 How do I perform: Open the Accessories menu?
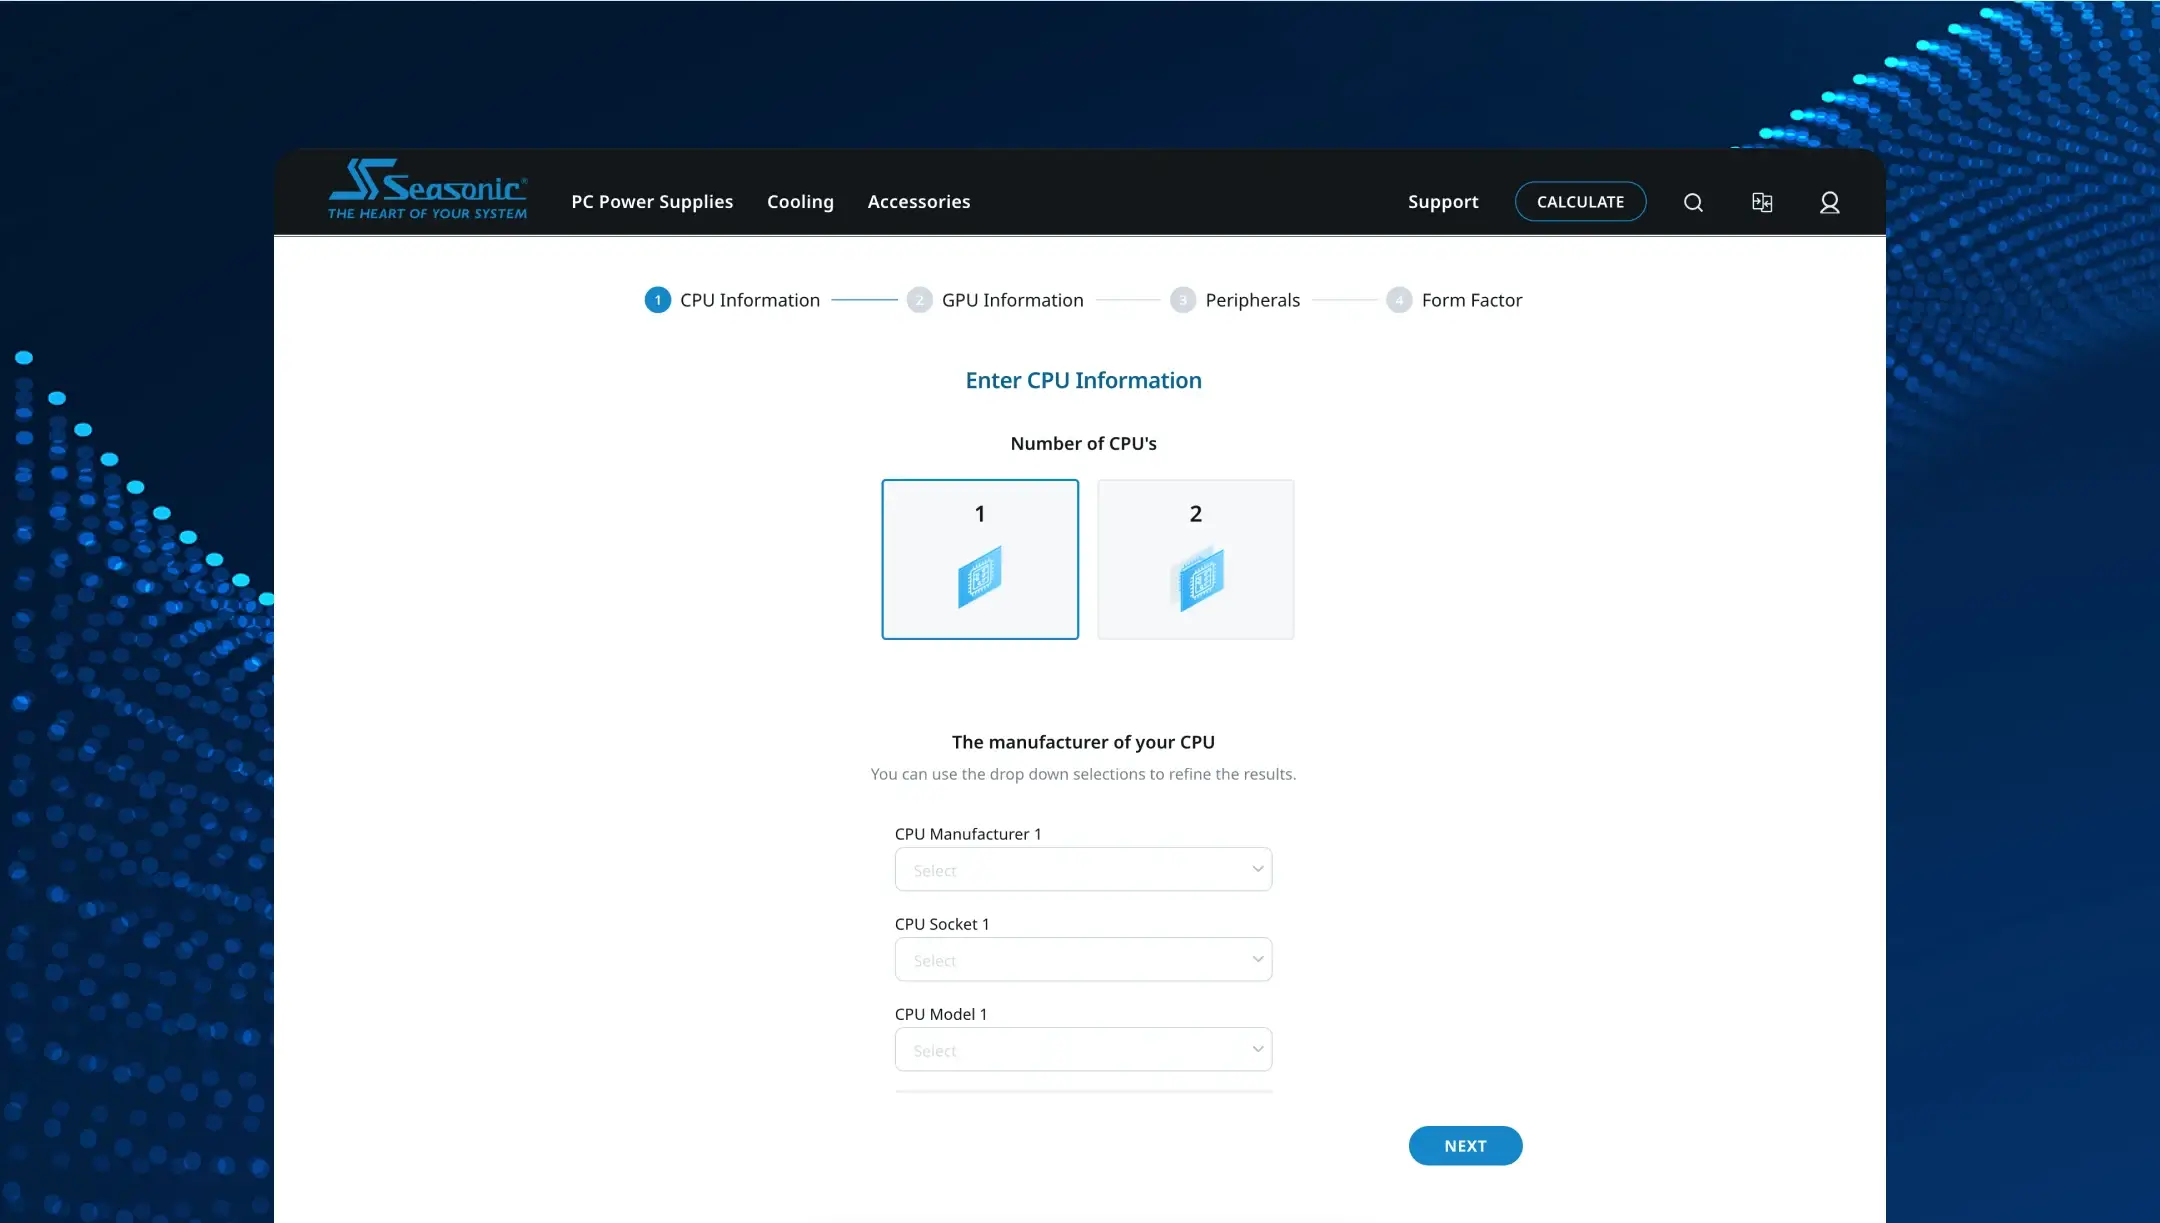coord(919,202)
